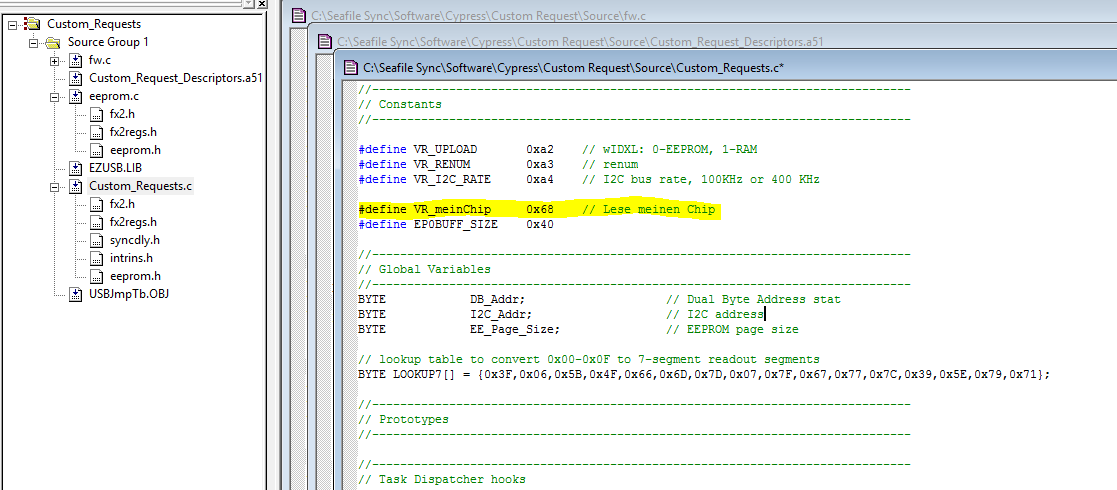This screenshot has height=490, width=1117.
Task: Click the VR_I2C_RATE define name
Action: [452, 179]
